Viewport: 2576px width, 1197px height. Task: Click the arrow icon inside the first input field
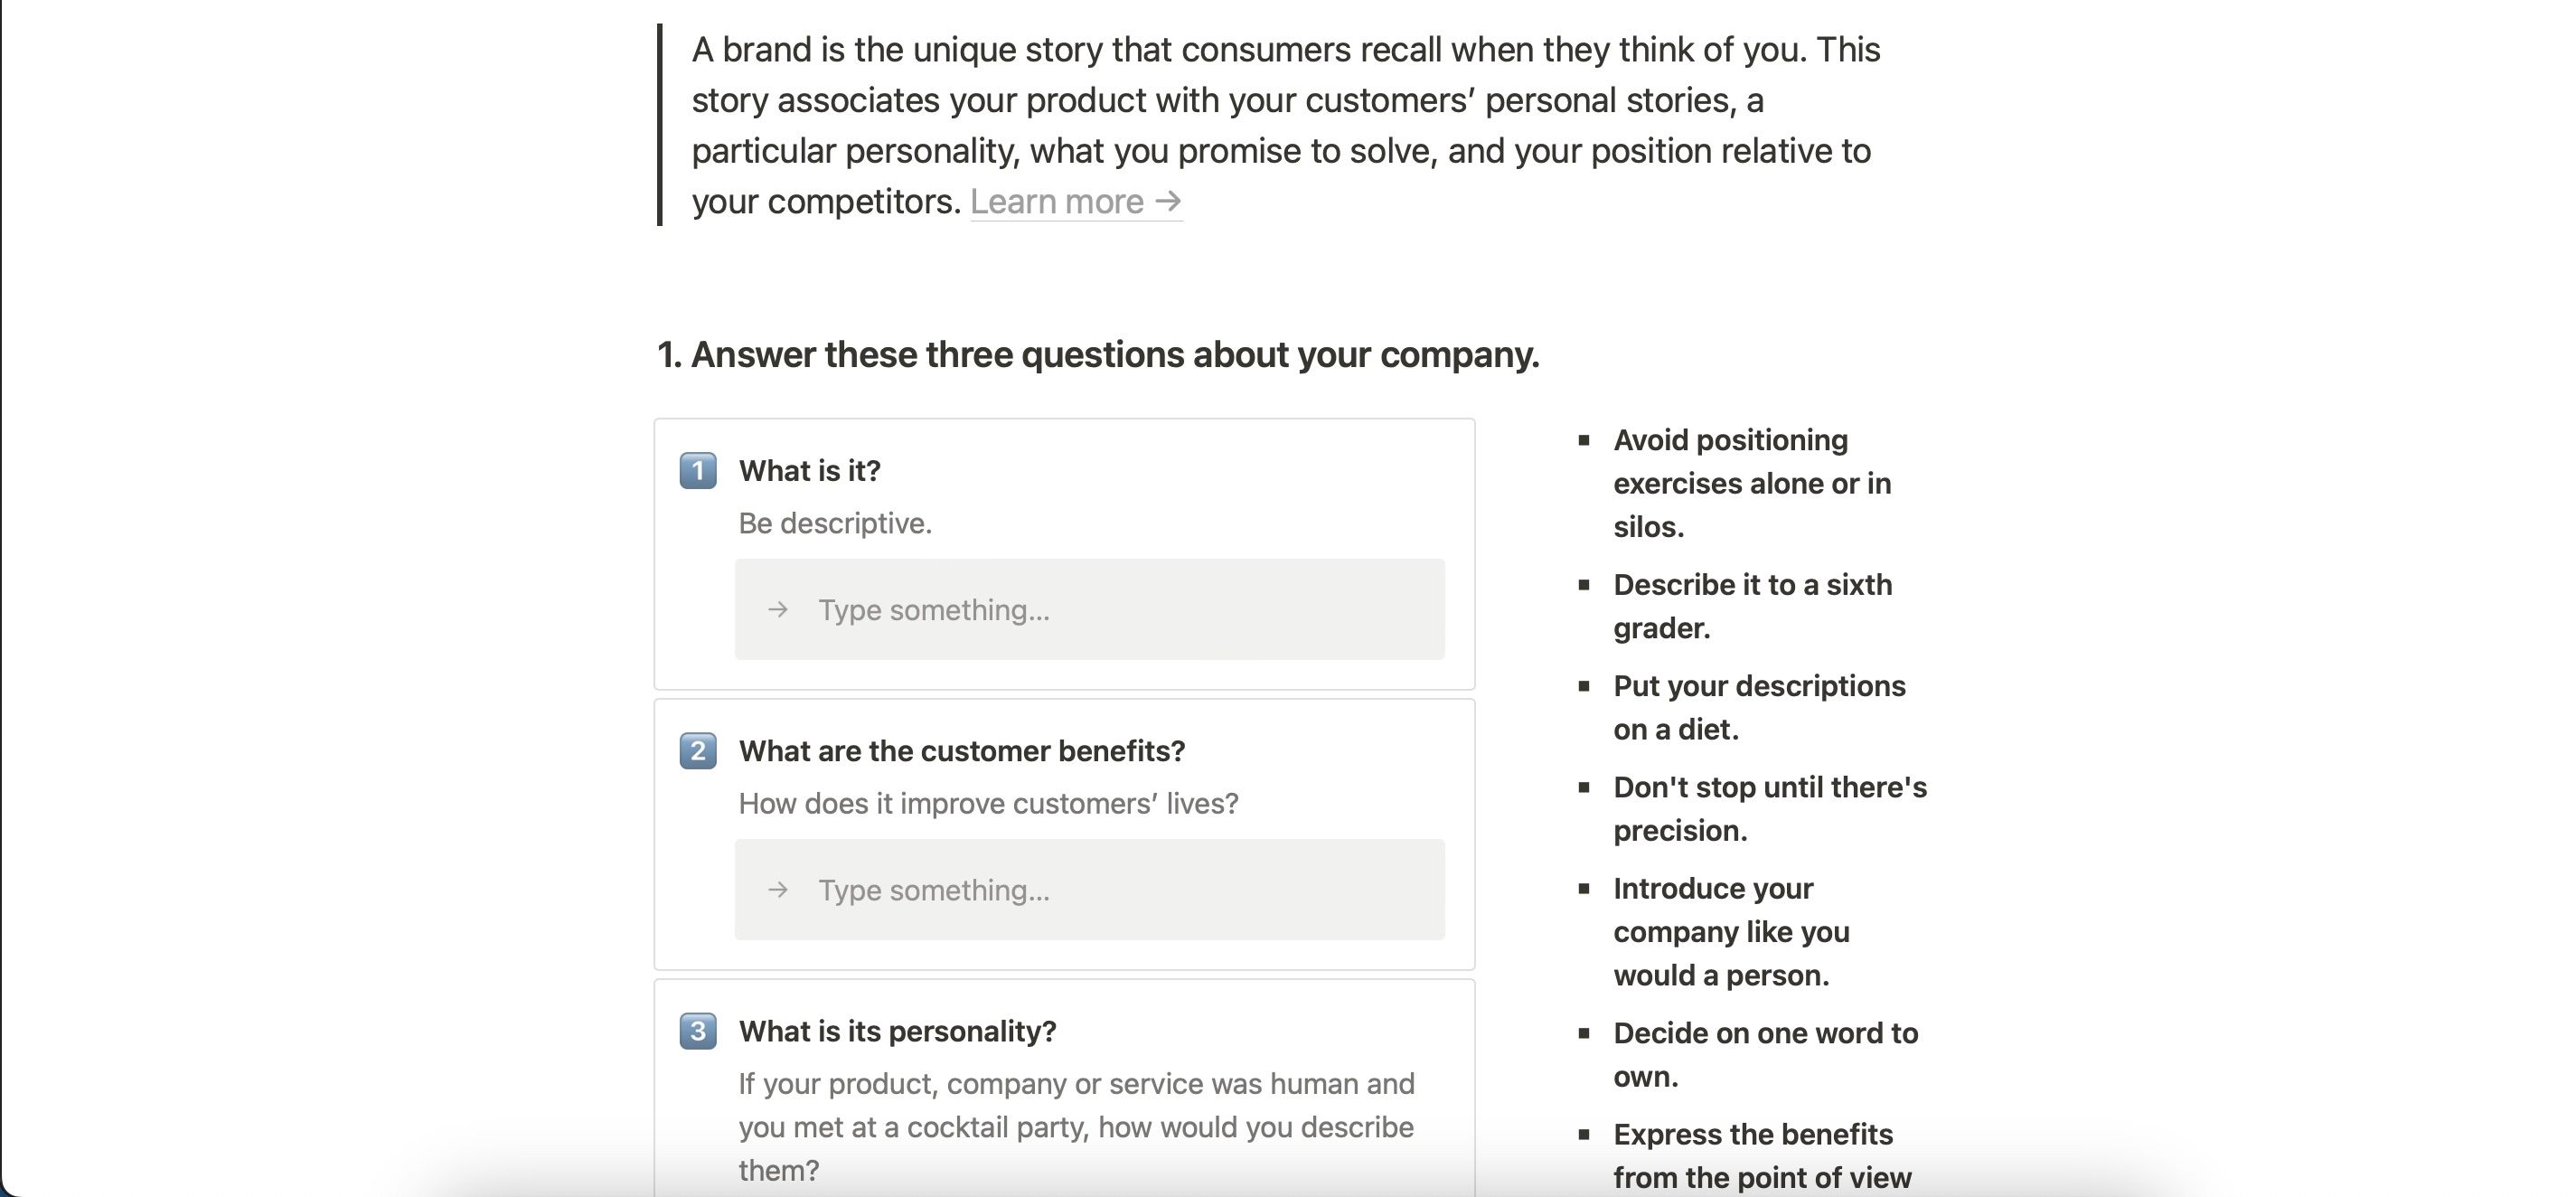[778, 609]
